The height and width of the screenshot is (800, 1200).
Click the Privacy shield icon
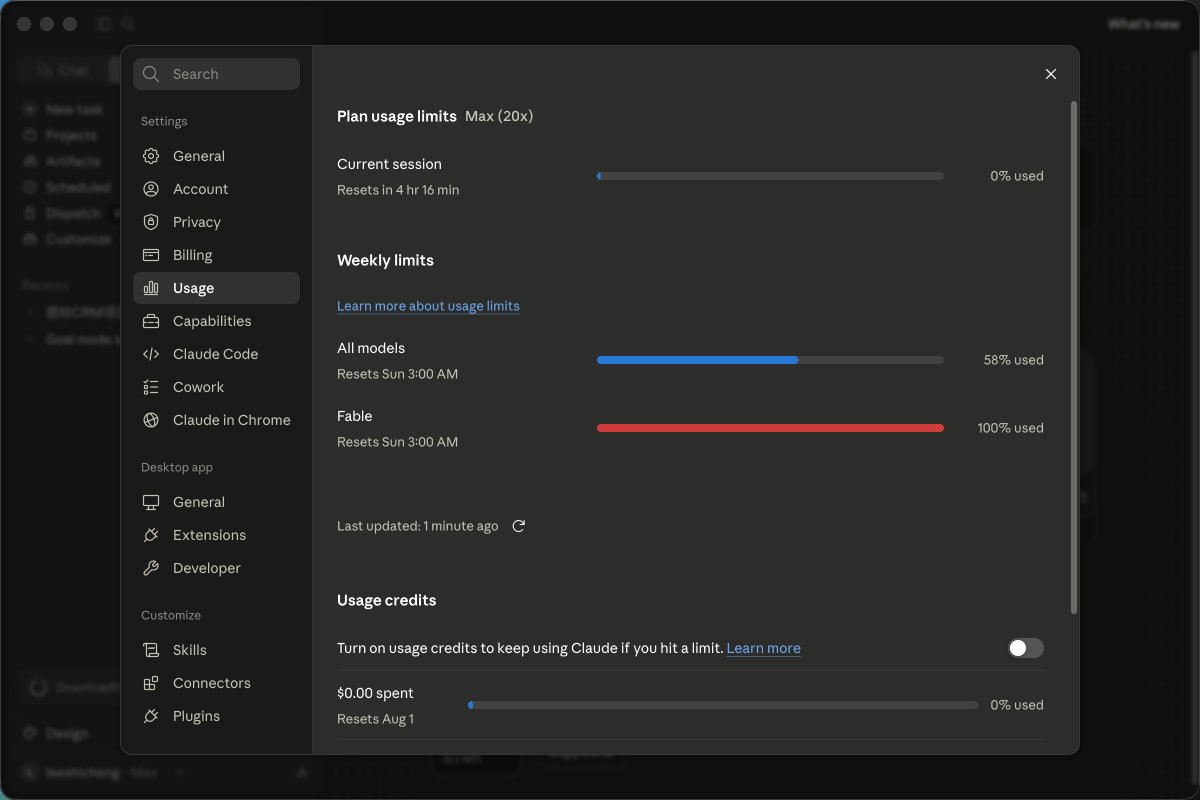[151, 222]
